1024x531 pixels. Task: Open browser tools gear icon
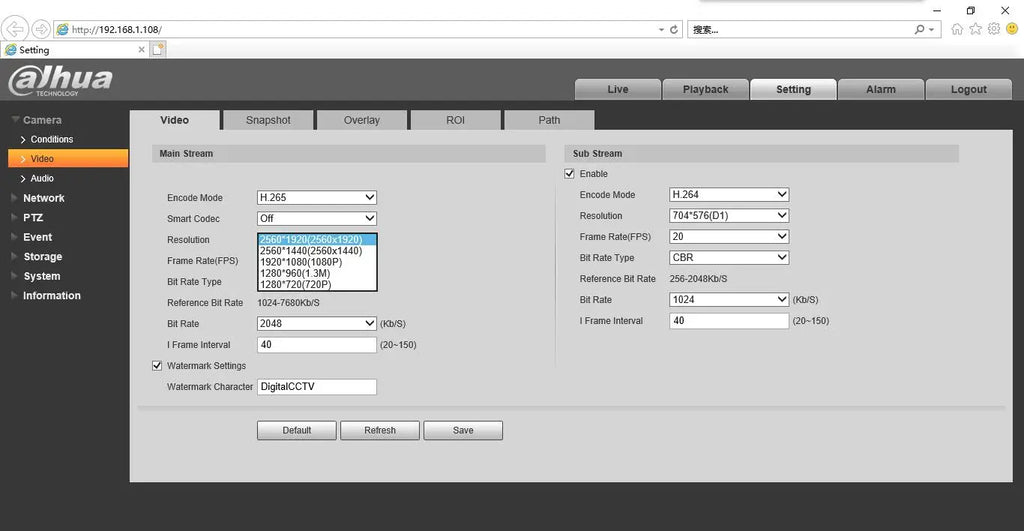coord(994,29)
